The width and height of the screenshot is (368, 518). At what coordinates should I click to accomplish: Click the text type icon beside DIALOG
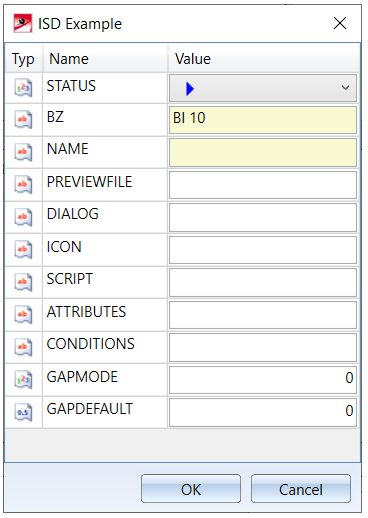pos(23,217)
